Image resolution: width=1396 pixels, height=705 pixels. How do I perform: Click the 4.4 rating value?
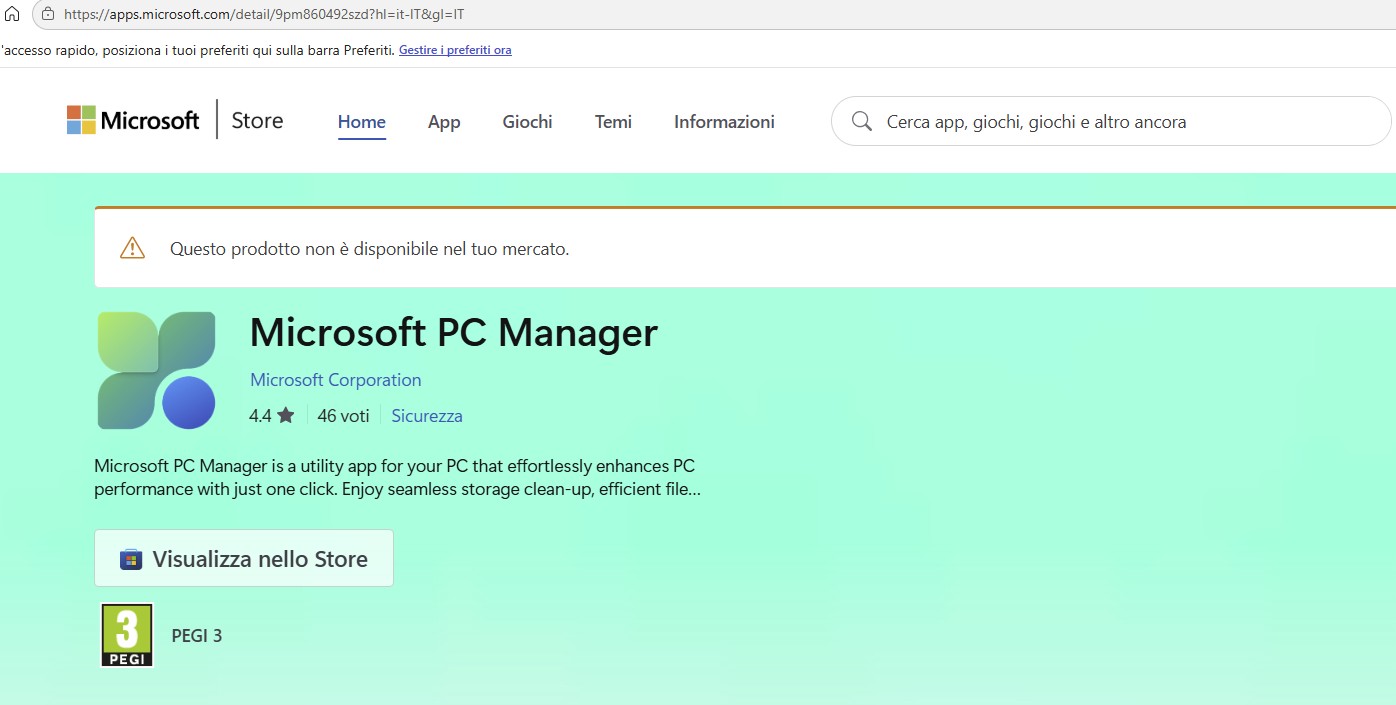[x=260, y=416]
